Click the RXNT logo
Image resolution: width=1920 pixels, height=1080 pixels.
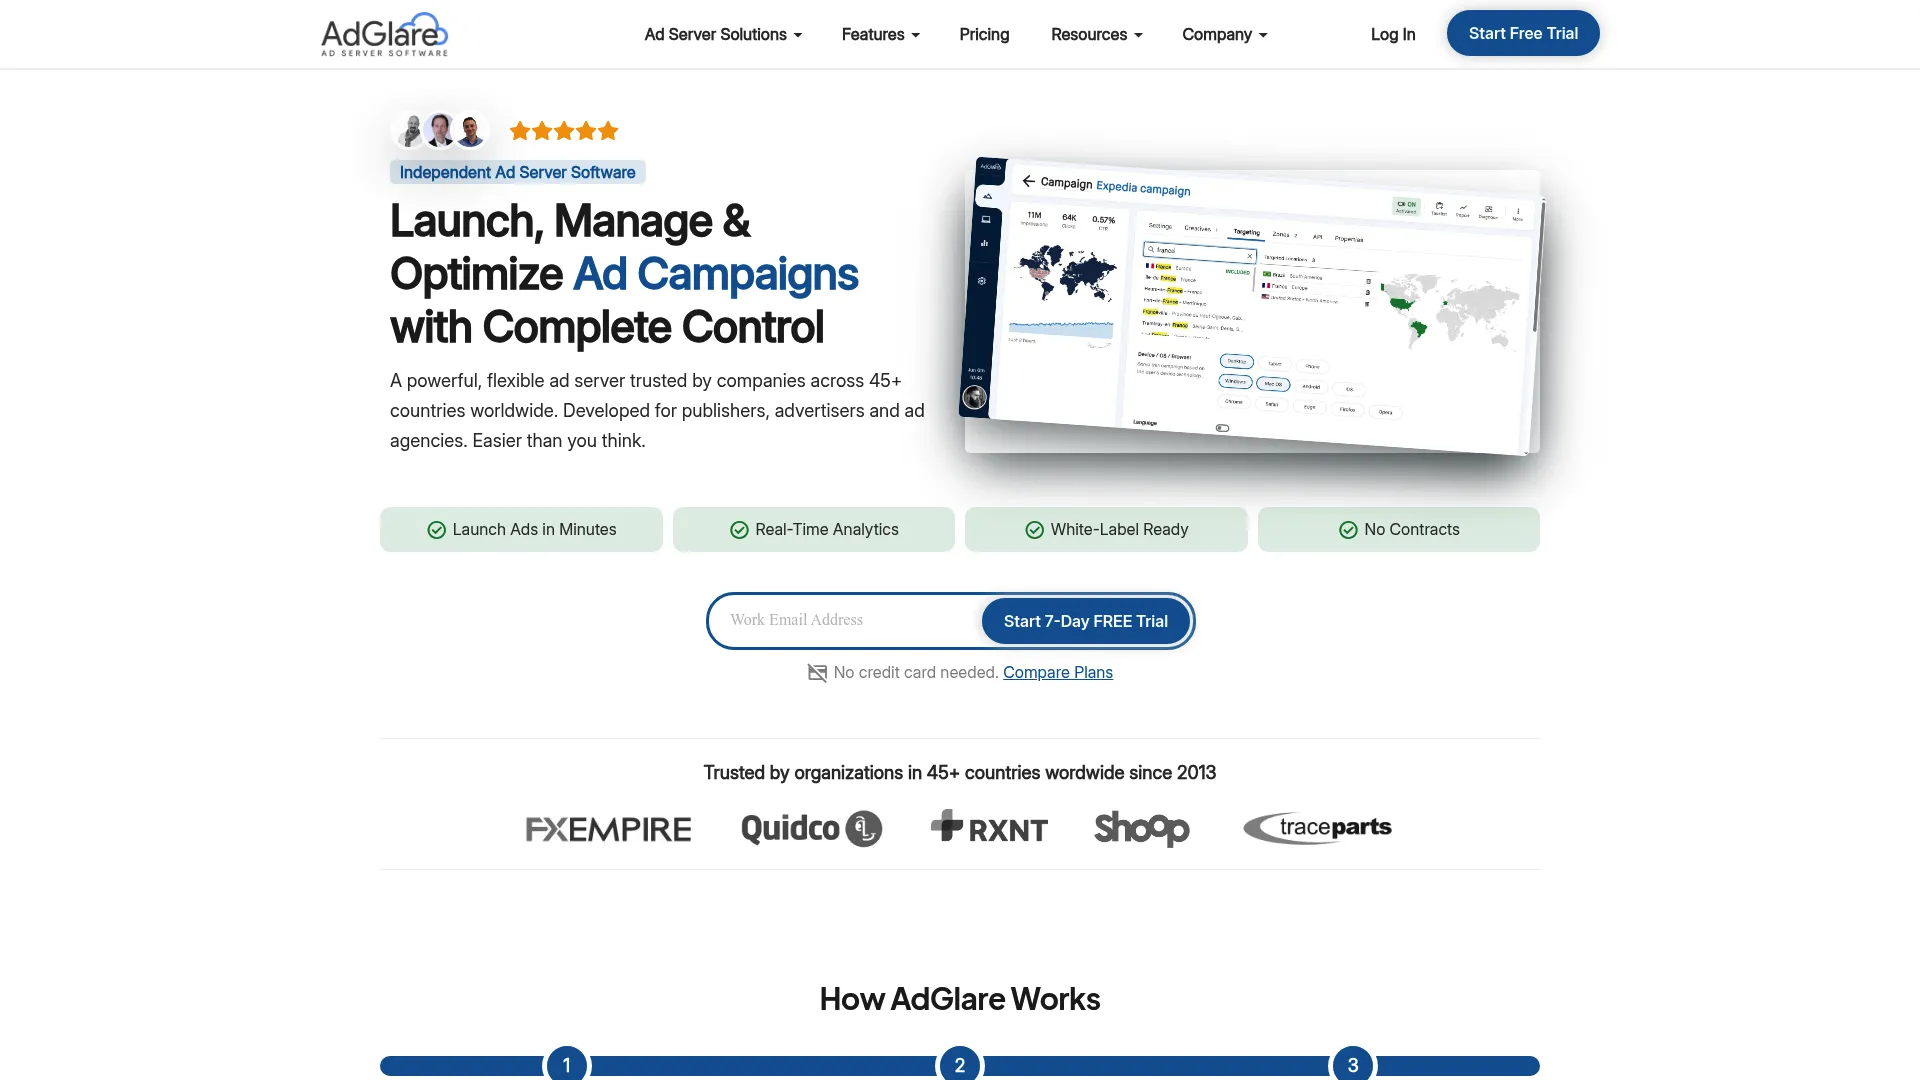point(989,828)
